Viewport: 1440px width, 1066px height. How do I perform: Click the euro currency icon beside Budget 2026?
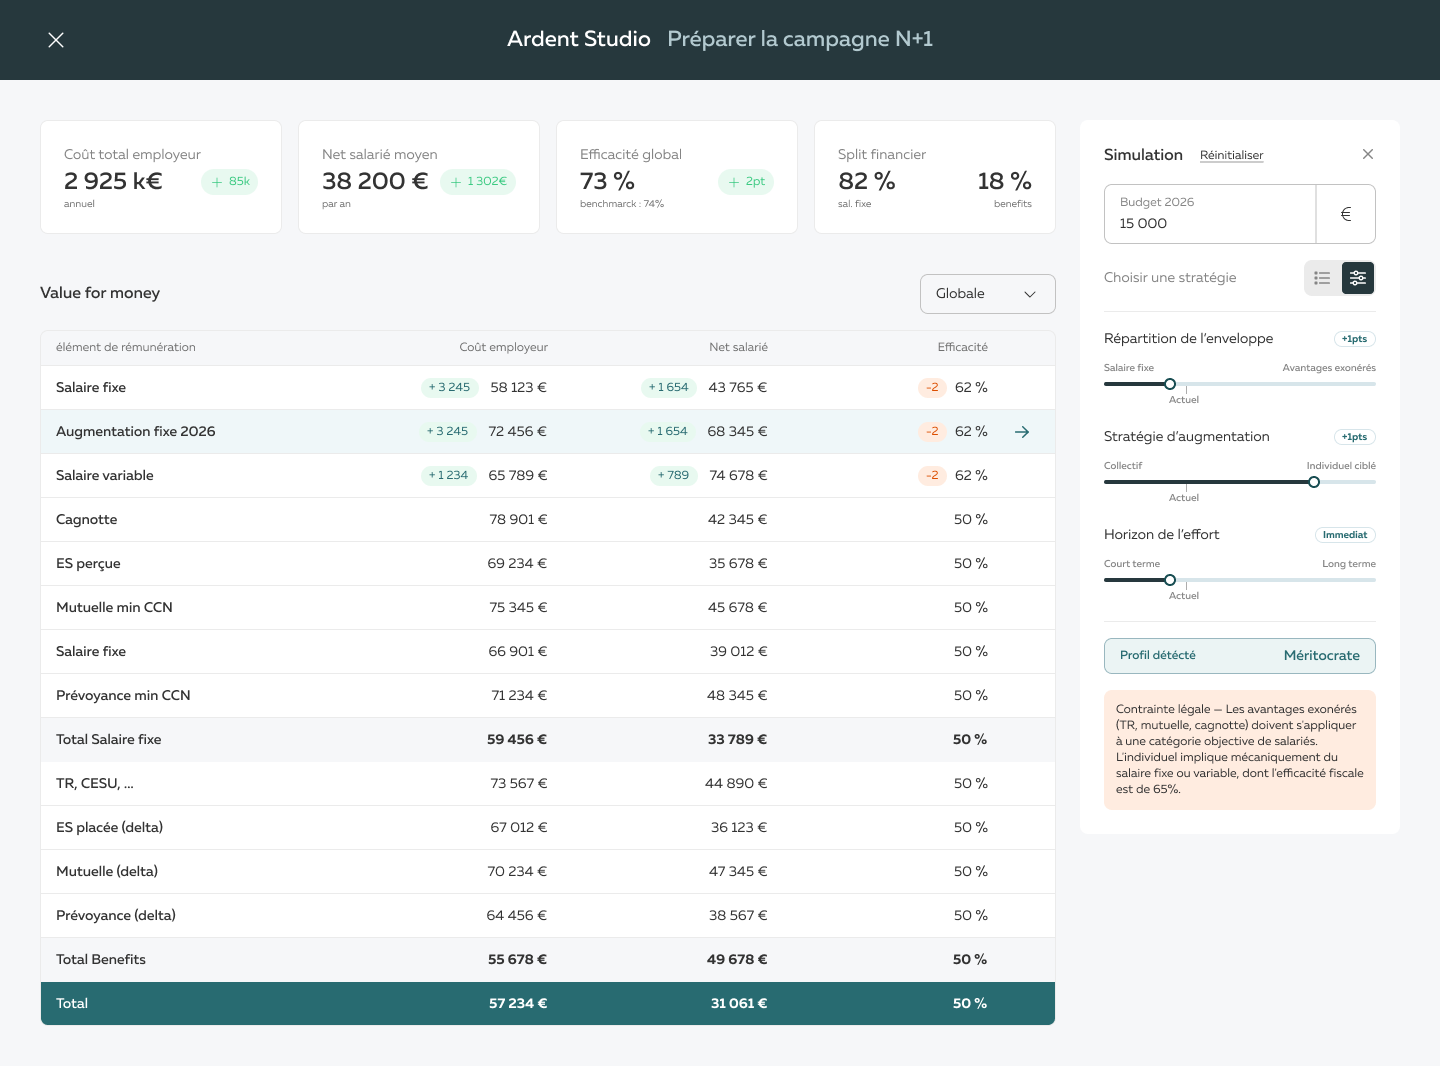click(1345, 214)
